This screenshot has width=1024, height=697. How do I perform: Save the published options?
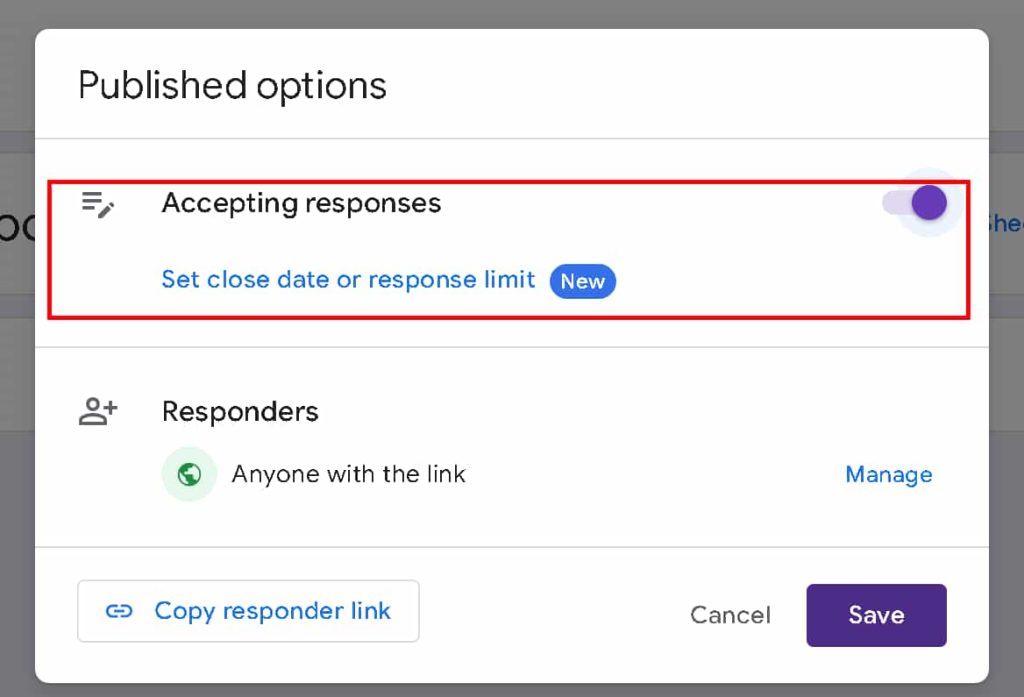[x=876, y=615]
